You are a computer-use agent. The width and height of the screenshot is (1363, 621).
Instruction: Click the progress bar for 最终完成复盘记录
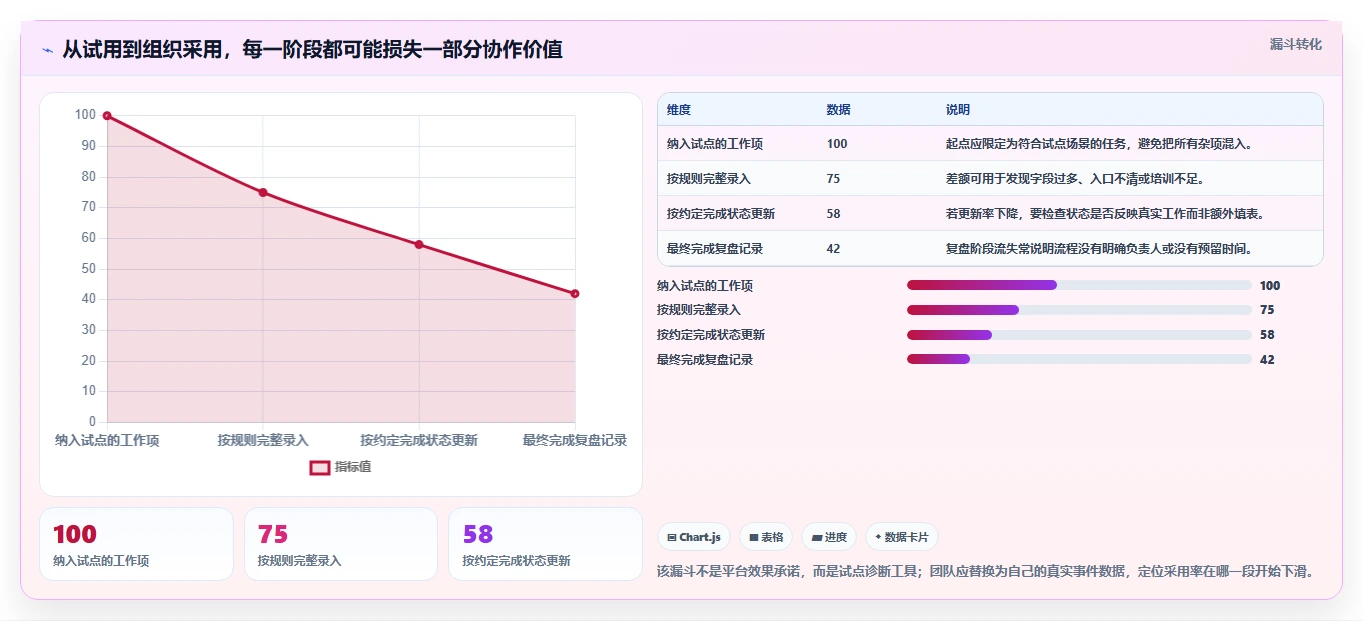pos(1079,359)
